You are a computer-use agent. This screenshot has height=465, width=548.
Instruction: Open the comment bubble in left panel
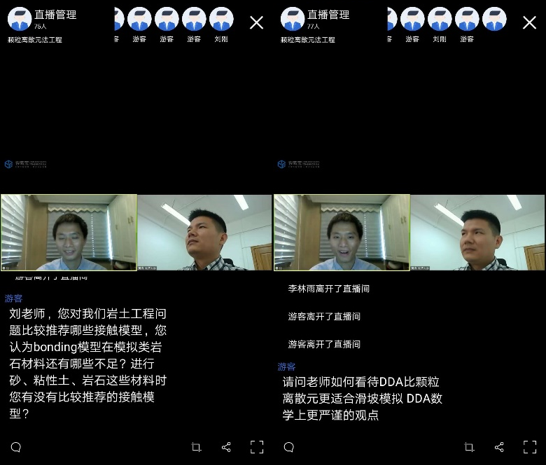coord(16,447)
